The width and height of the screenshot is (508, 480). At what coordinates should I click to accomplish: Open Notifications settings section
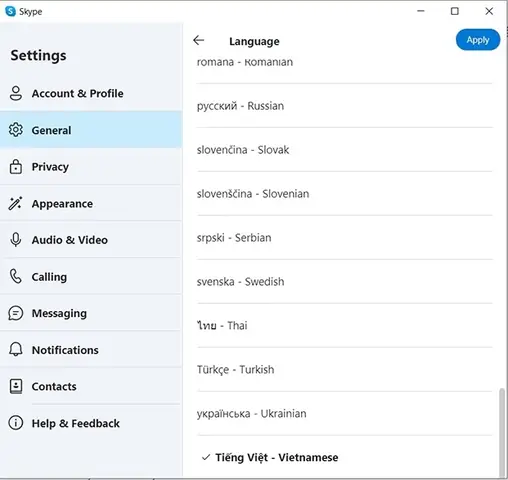(91, 350)
